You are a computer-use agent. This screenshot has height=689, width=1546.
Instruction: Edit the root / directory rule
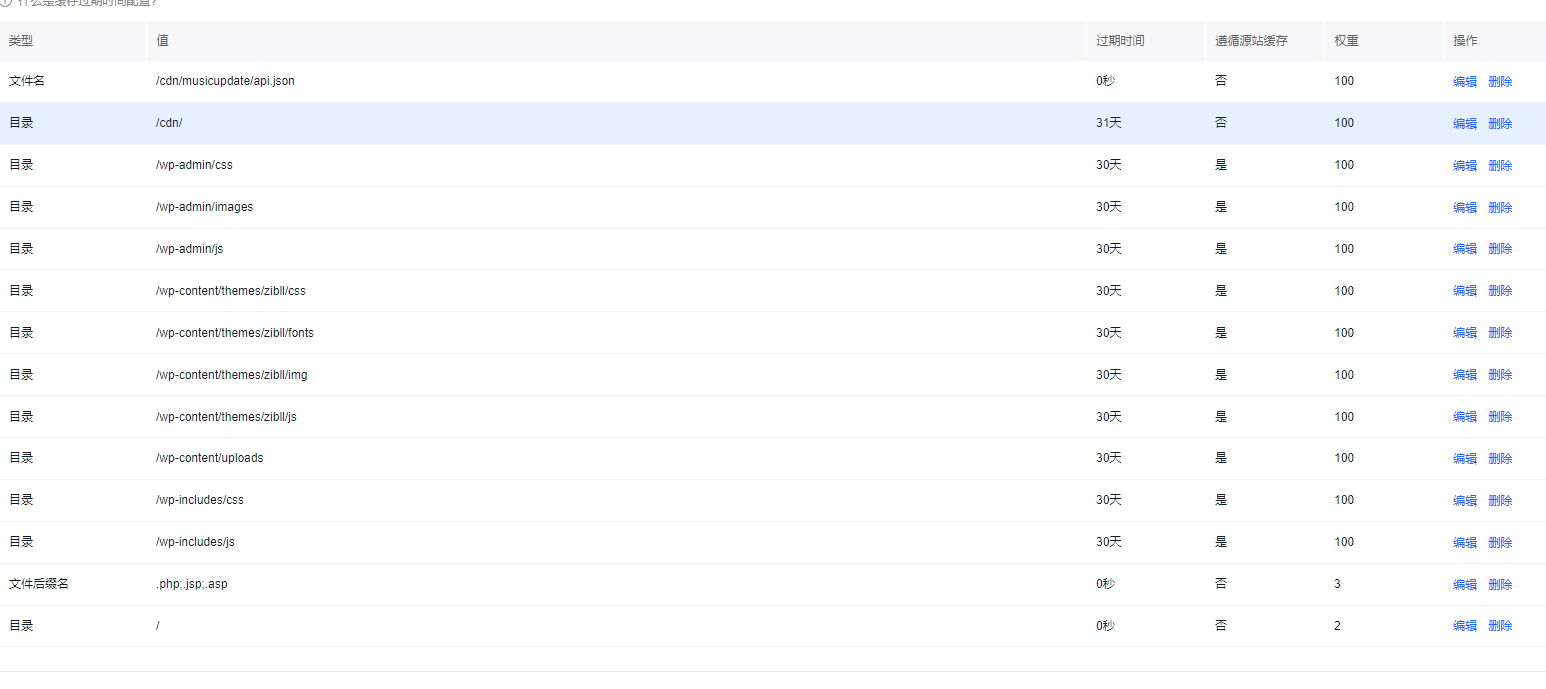[x=1464, y=626]
